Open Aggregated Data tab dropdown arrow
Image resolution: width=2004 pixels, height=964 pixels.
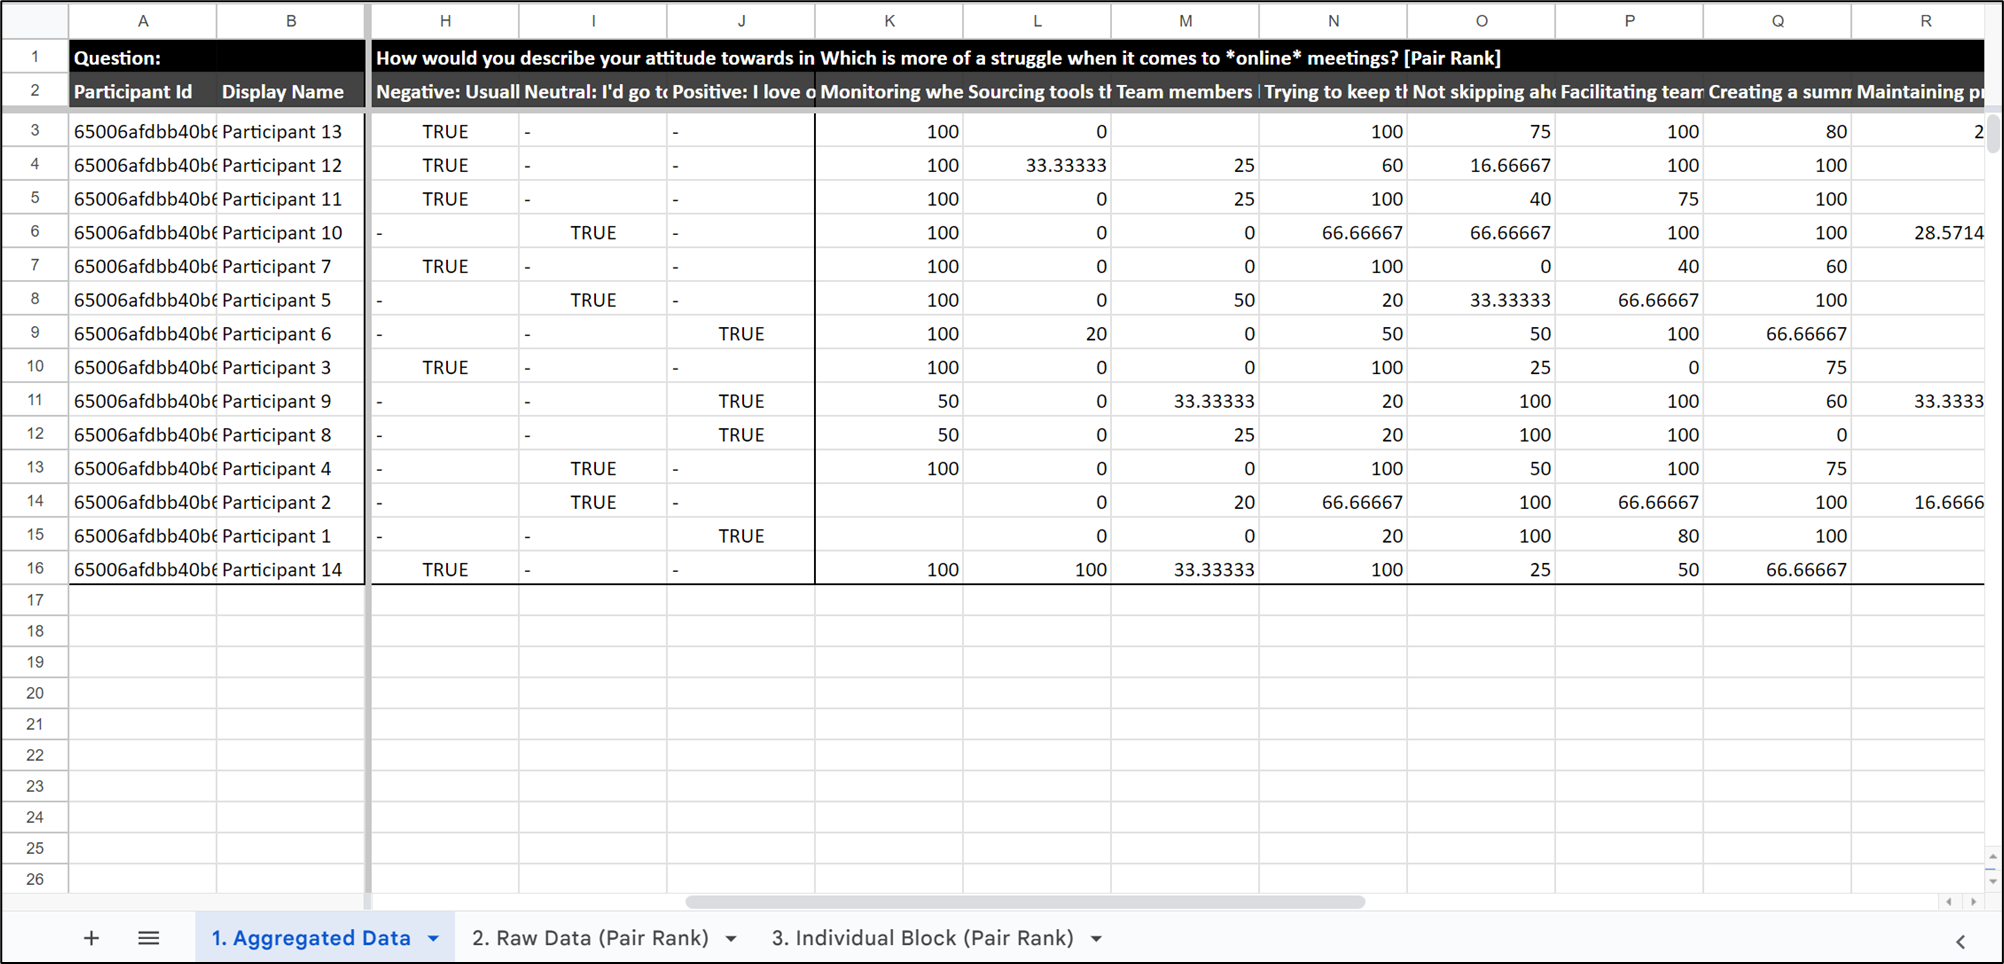[433, 939]
